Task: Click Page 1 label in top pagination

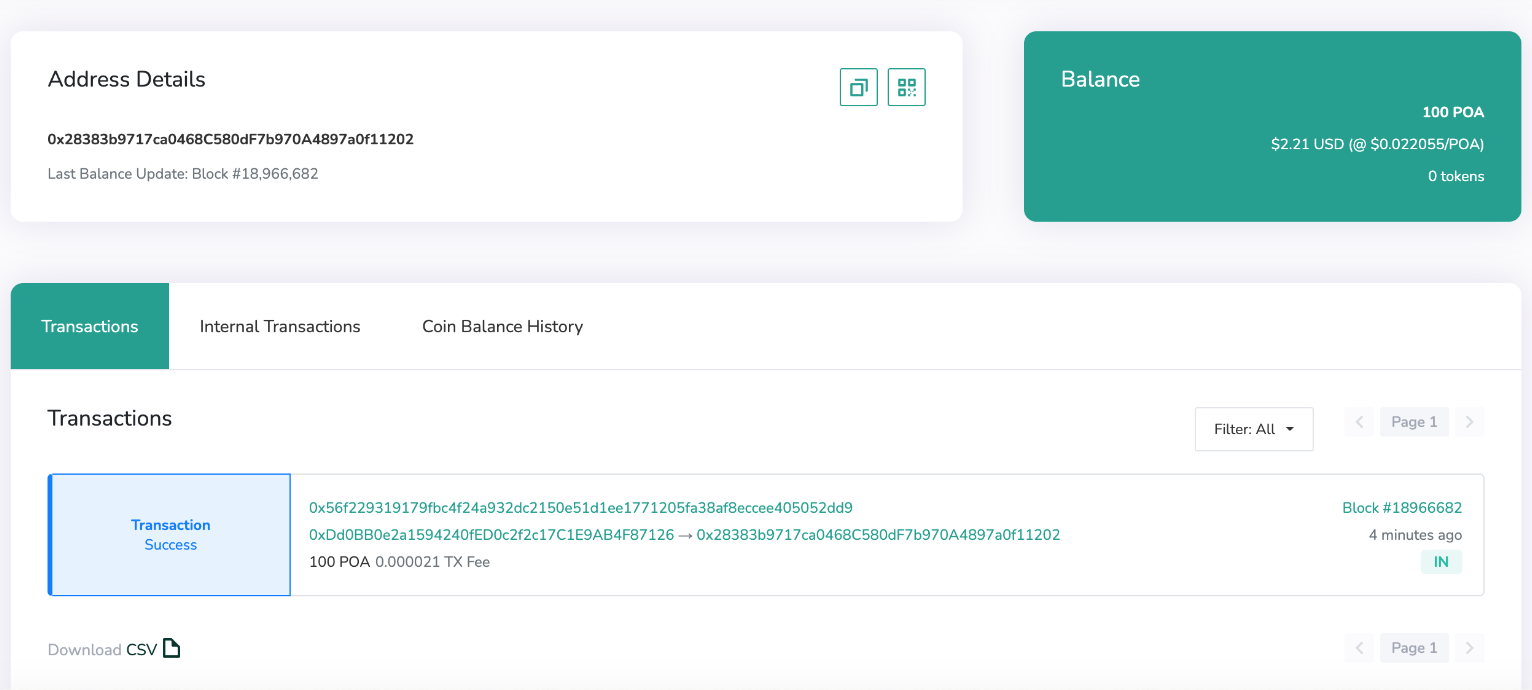Action: pyautogui.click(x=1414, y=422)
